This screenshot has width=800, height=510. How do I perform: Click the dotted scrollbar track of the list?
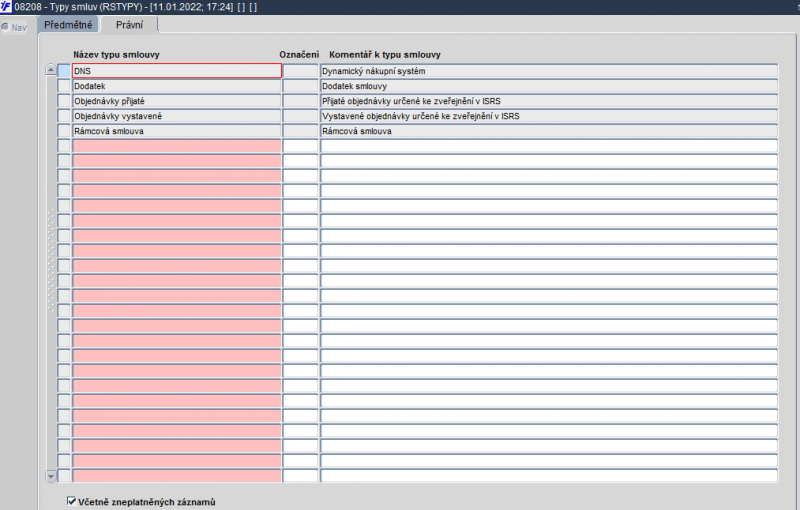coord(51,260)
